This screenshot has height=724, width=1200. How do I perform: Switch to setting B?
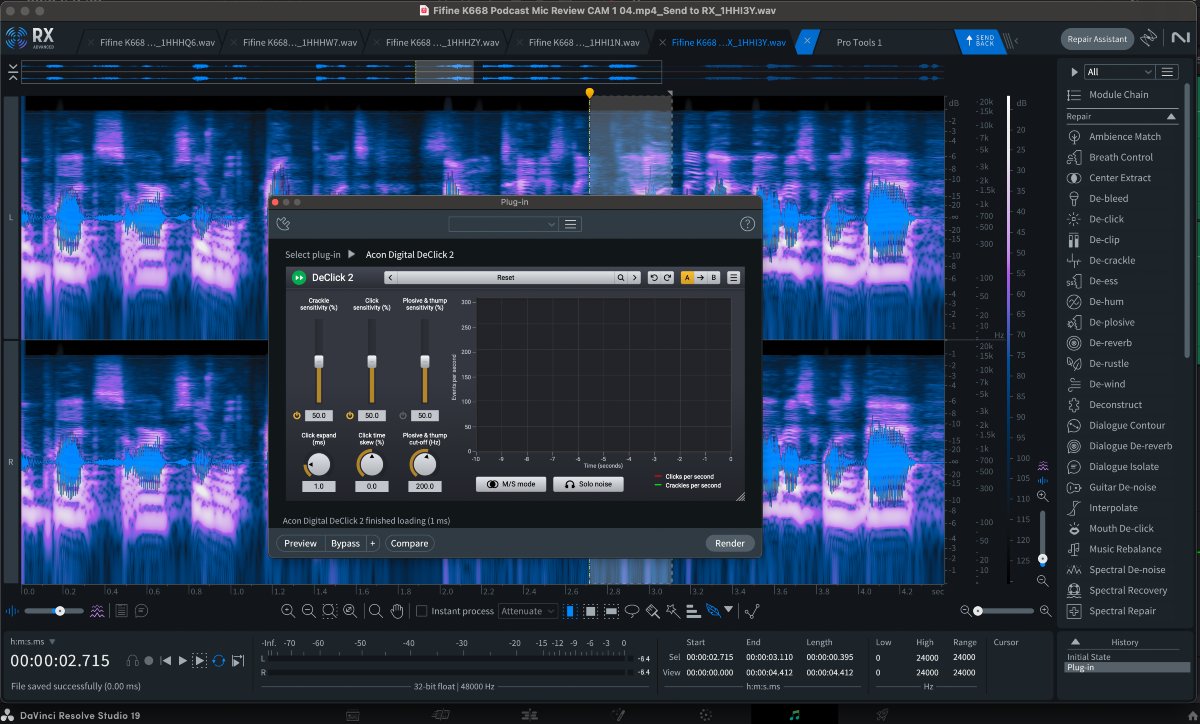coord(714,277)
